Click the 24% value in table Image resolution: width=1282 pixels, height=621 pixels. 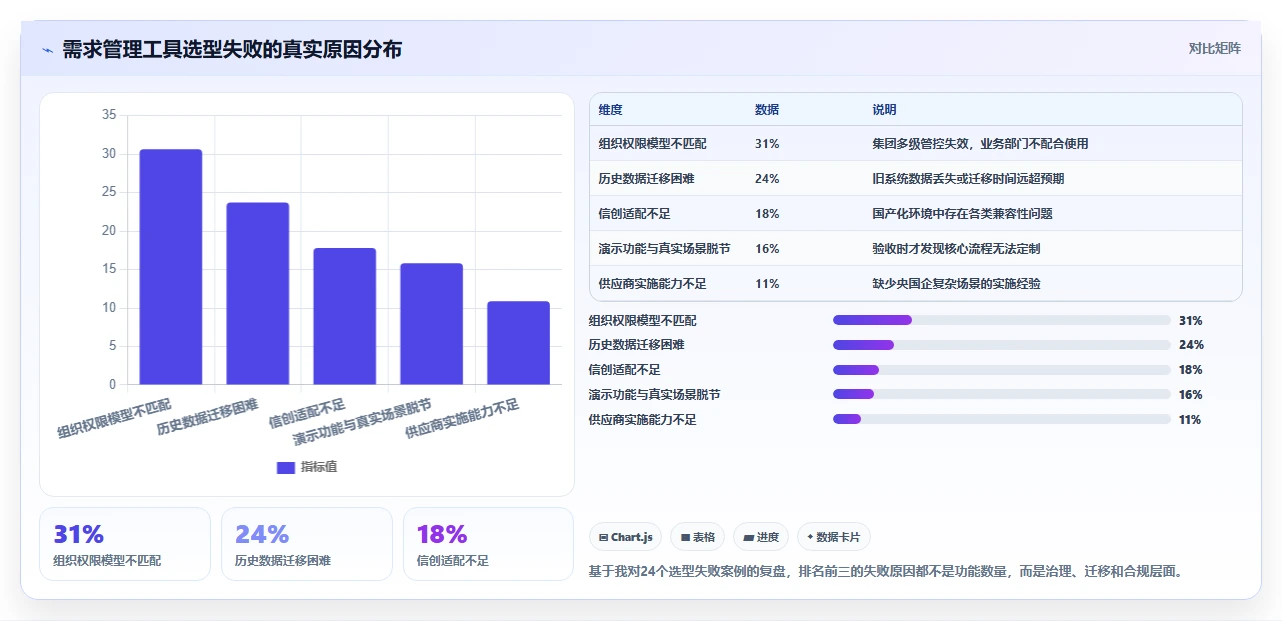coord(767,179)
